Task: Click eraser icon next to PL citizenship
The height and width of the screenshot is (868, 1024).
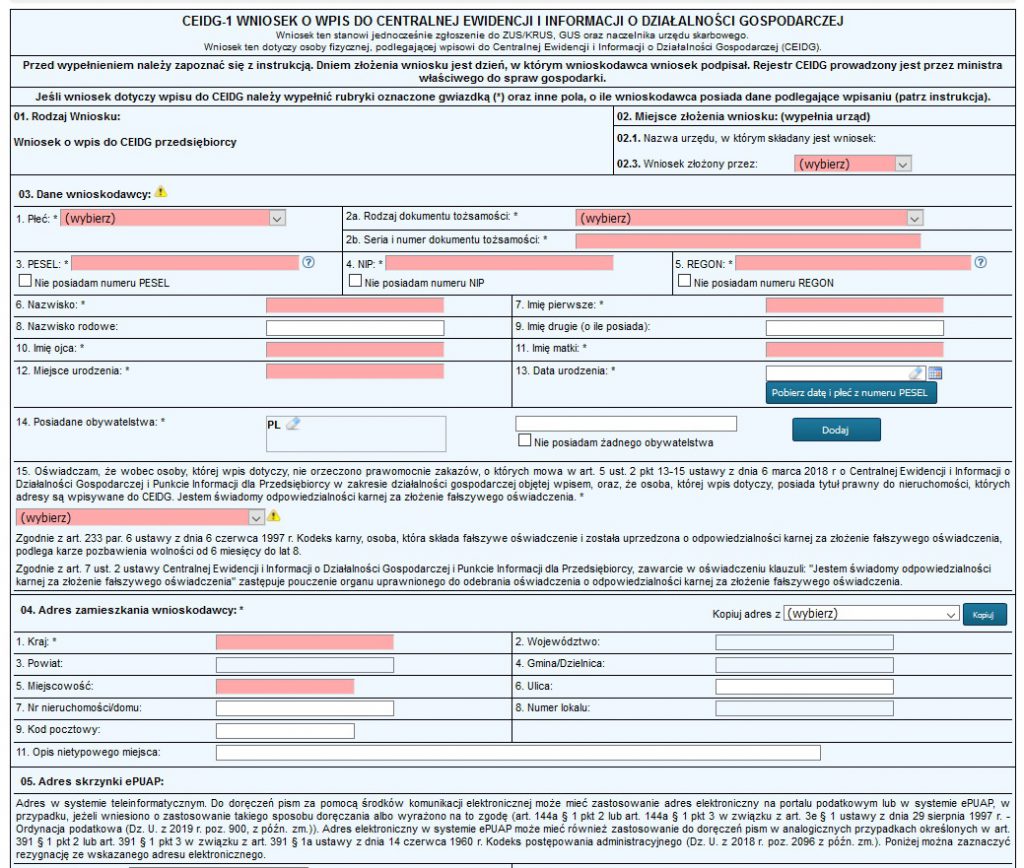Action: (x=292, y=424)
